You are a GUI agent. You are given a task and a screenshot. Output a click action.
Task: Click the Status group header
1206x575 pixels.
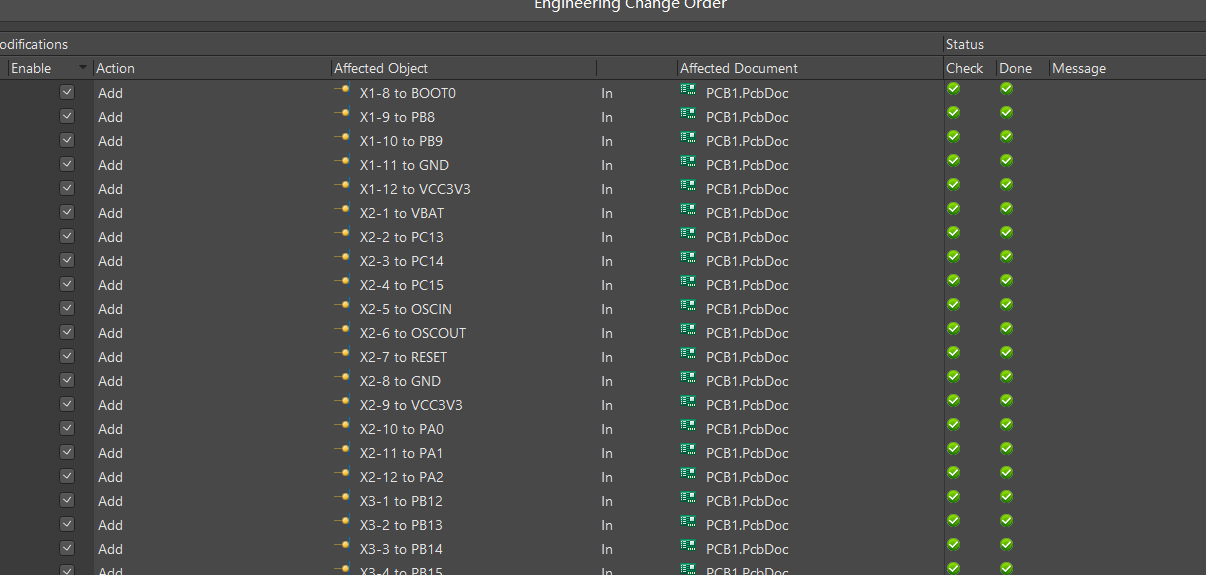point(964,44)
